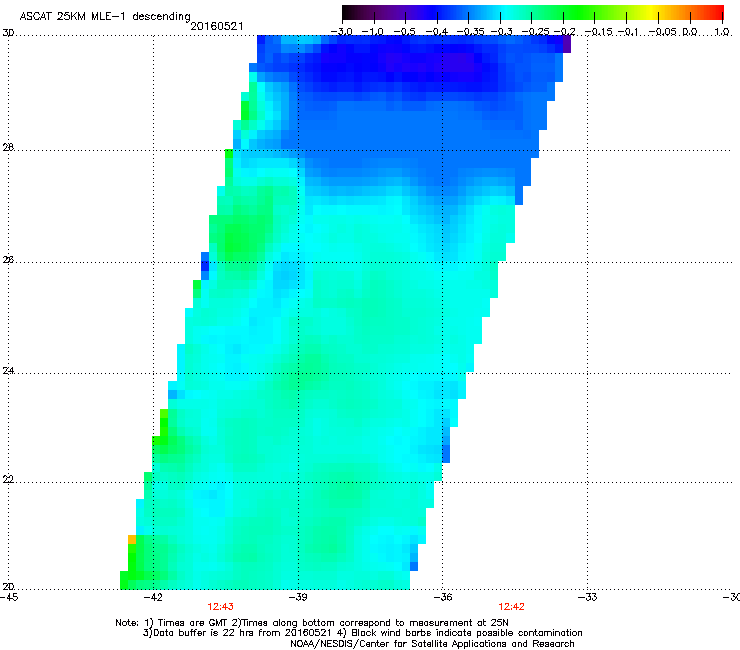740x650 pixels.
Task: Click the note line starting "3)Data buffer is 22 hrs"
Action: click(362, 633)
